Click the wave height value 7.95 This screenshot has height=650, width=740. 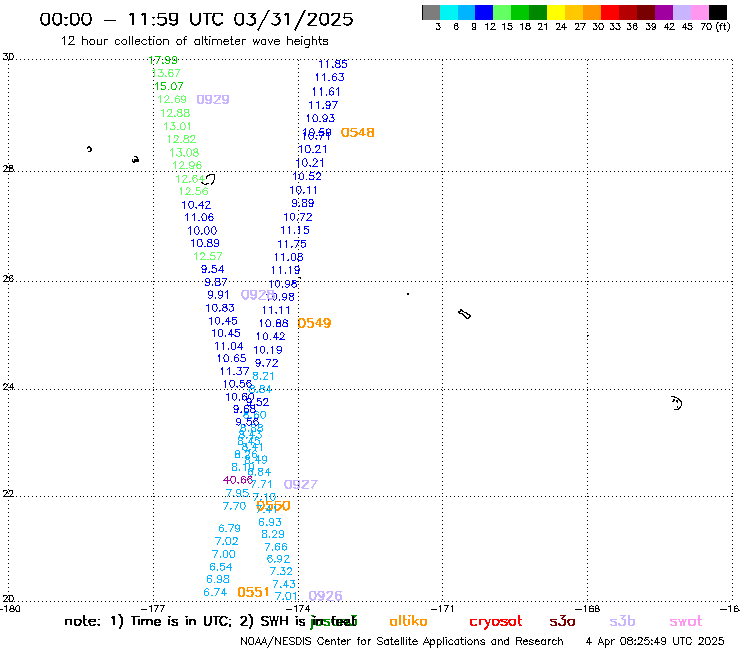click(237, 493)
